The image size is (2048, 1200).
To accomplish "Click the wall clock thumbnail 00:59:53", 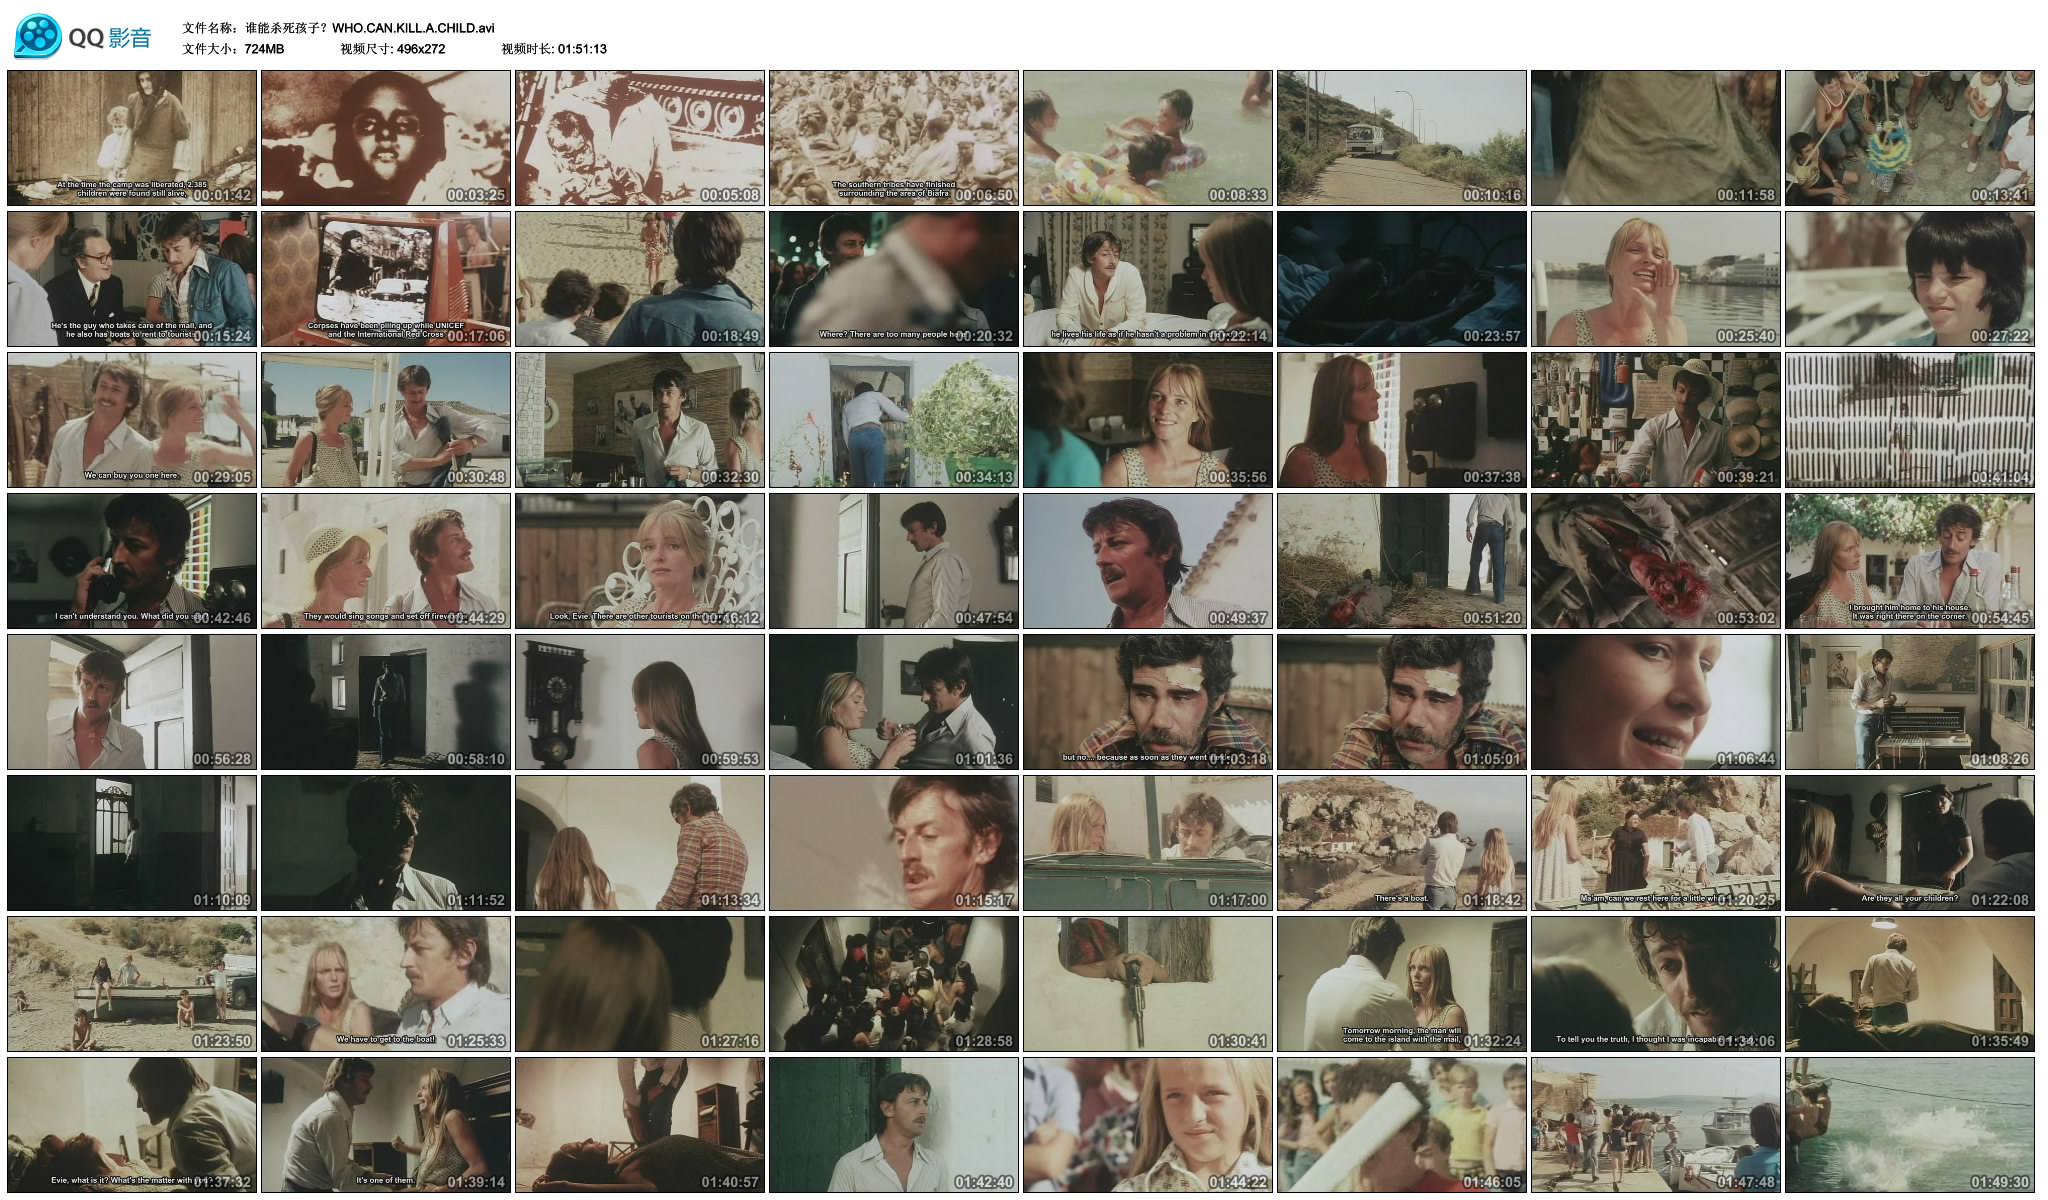I will pos(640,702).
